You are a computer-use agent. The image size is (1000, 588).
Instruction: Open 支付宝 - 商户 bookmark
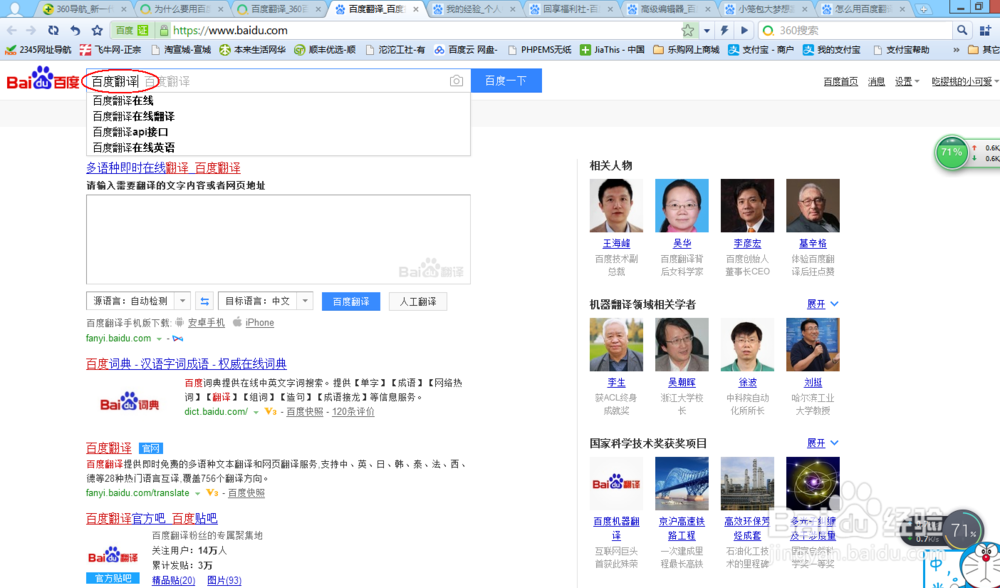(761, 49)
